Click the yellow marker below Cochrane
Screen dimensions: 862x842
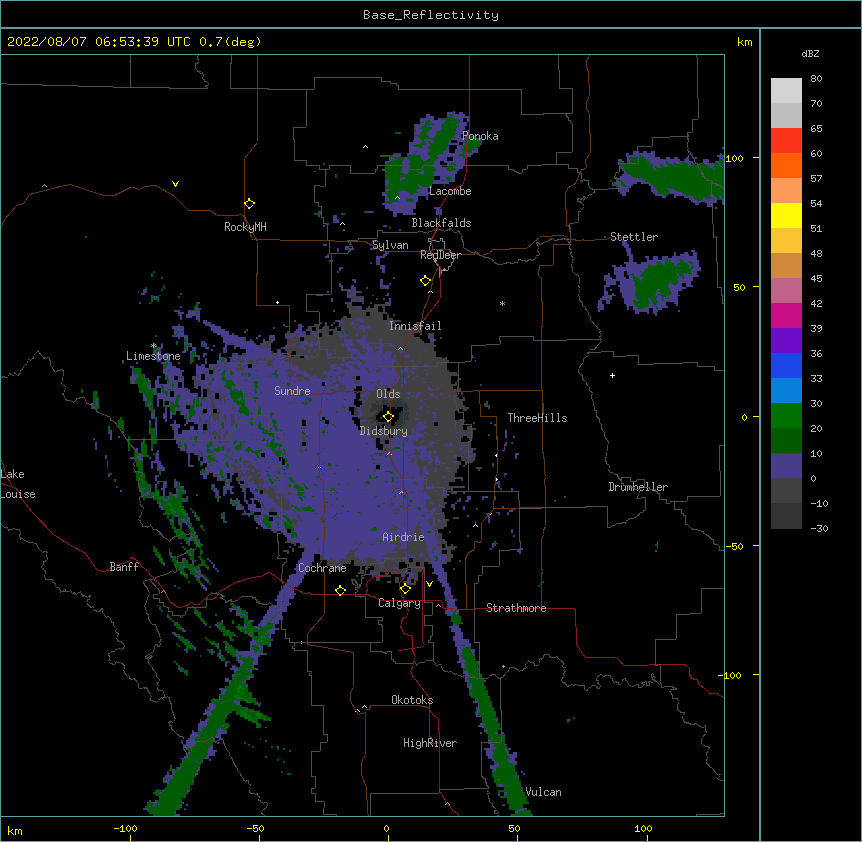(340, 590)
